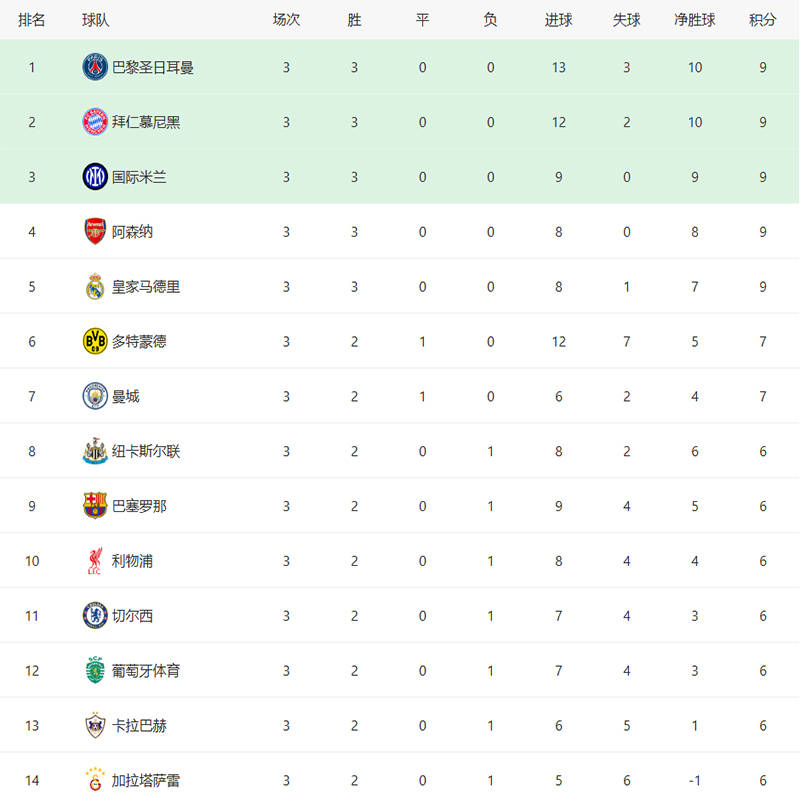The height and width of the screenshot is (800, 800).
Task: Click the Newcastle United crest
Action: 95,452
